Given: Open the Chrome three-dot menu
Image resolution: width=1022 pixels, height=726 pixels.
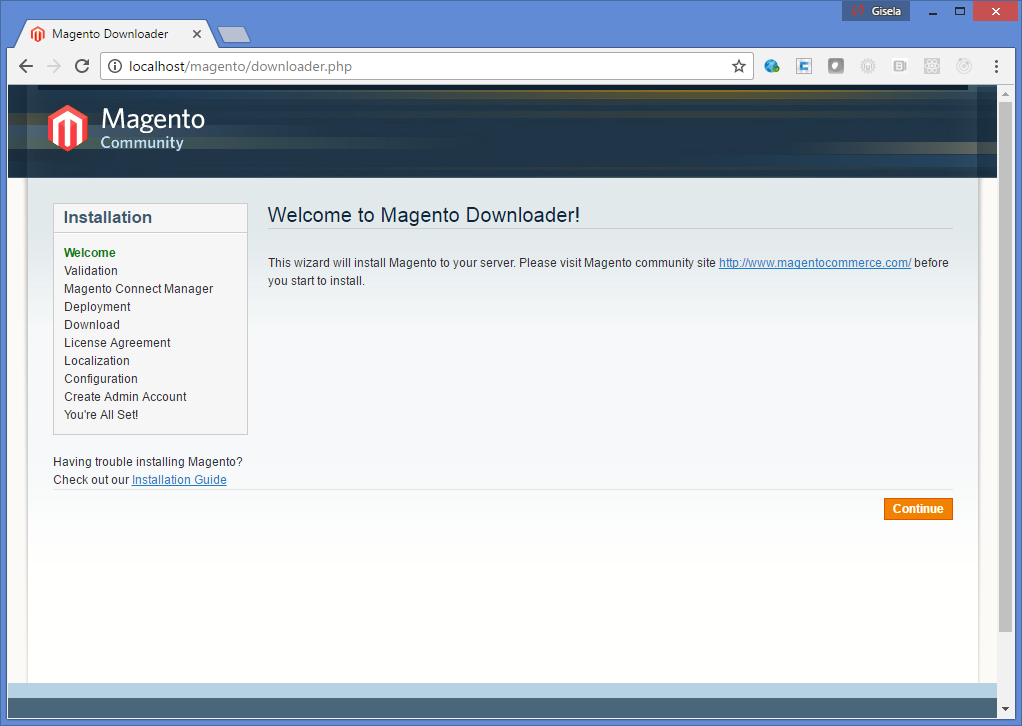Looking at the screenshot, I should tap(996, 67).
